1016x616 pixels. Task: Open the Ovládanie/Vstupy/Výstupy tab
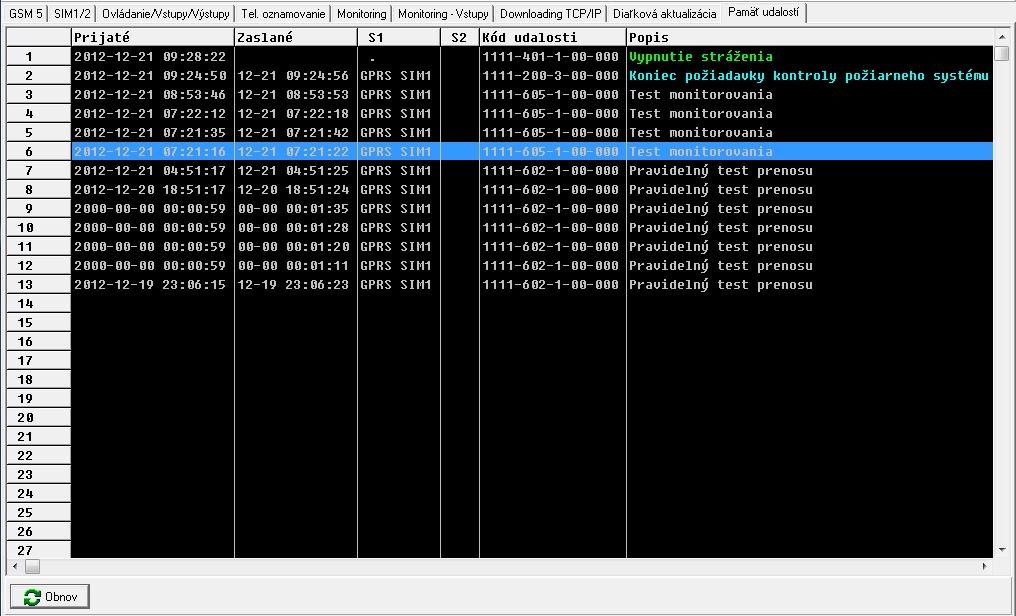(x=165, y=14)
